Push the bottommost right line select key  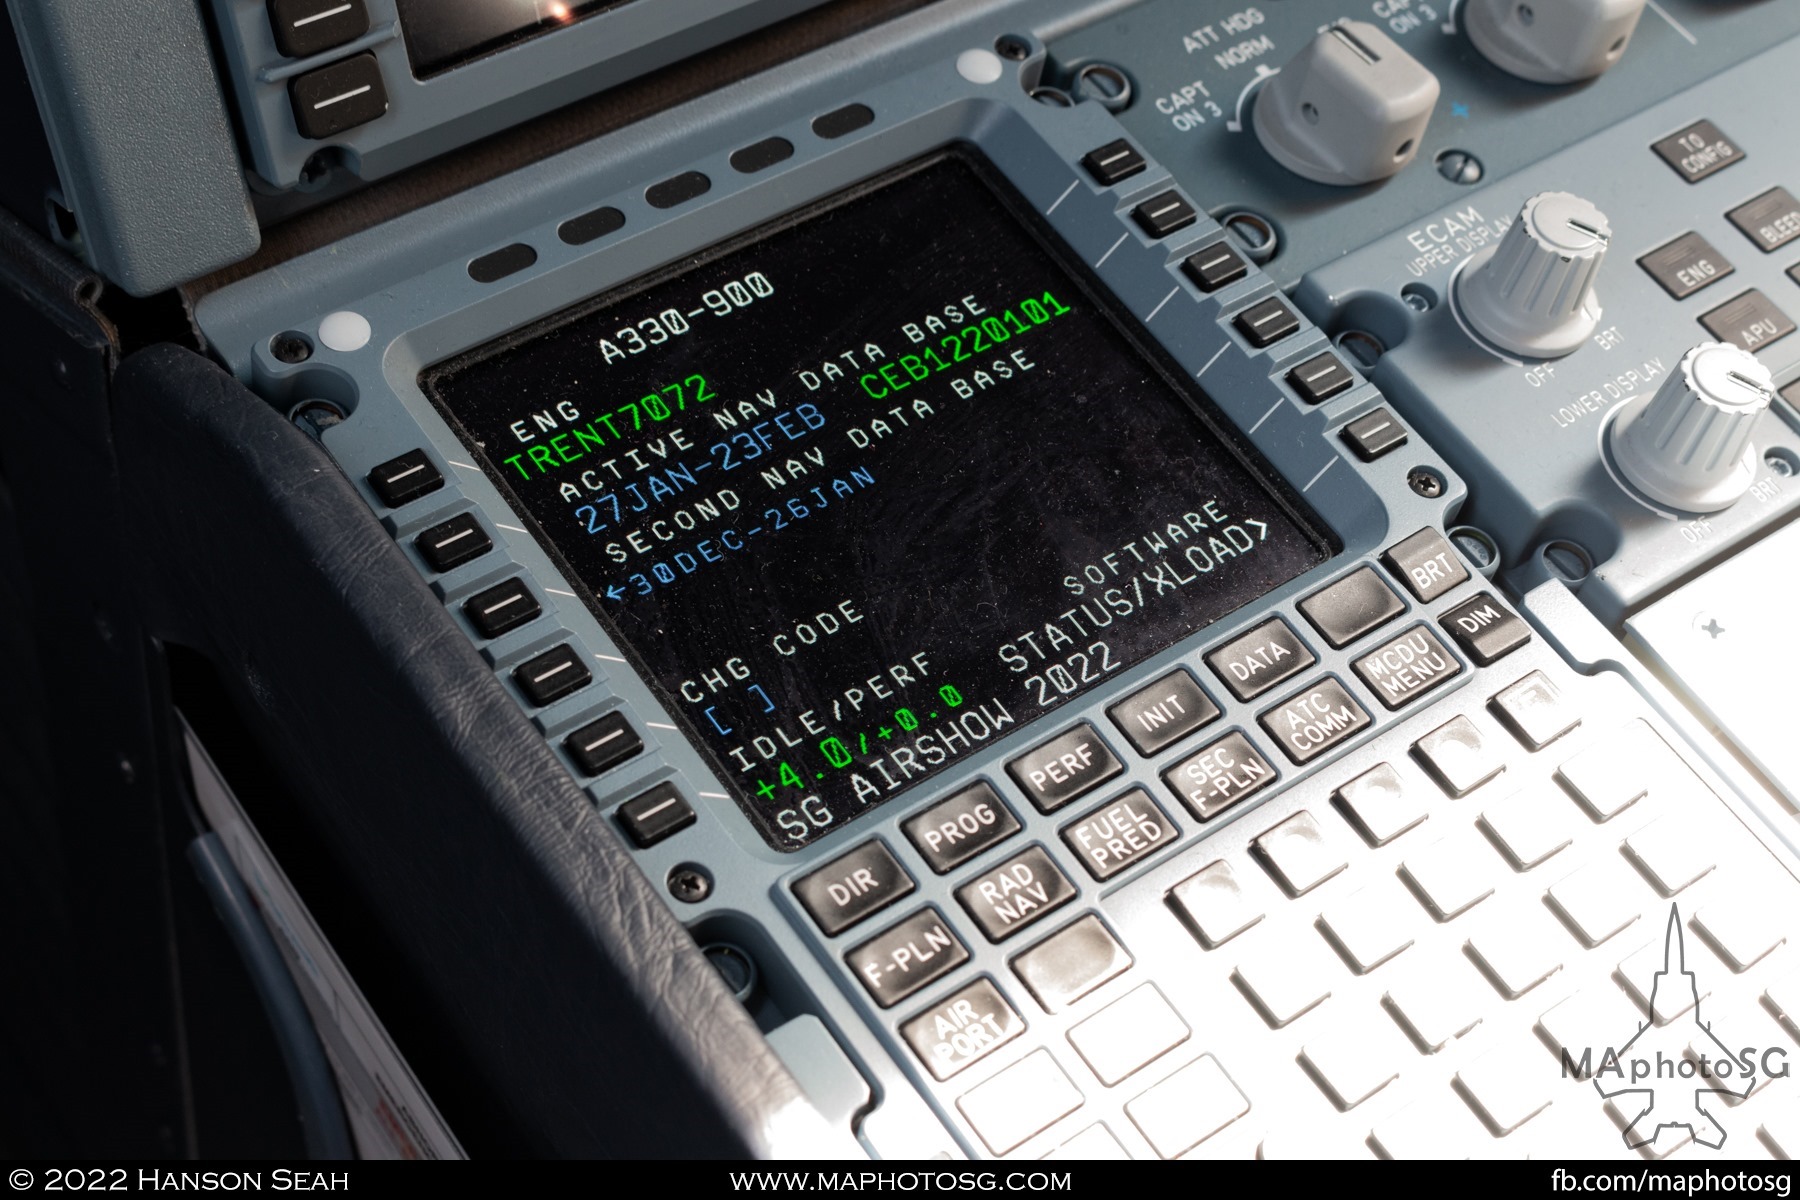click(1376, 434)
